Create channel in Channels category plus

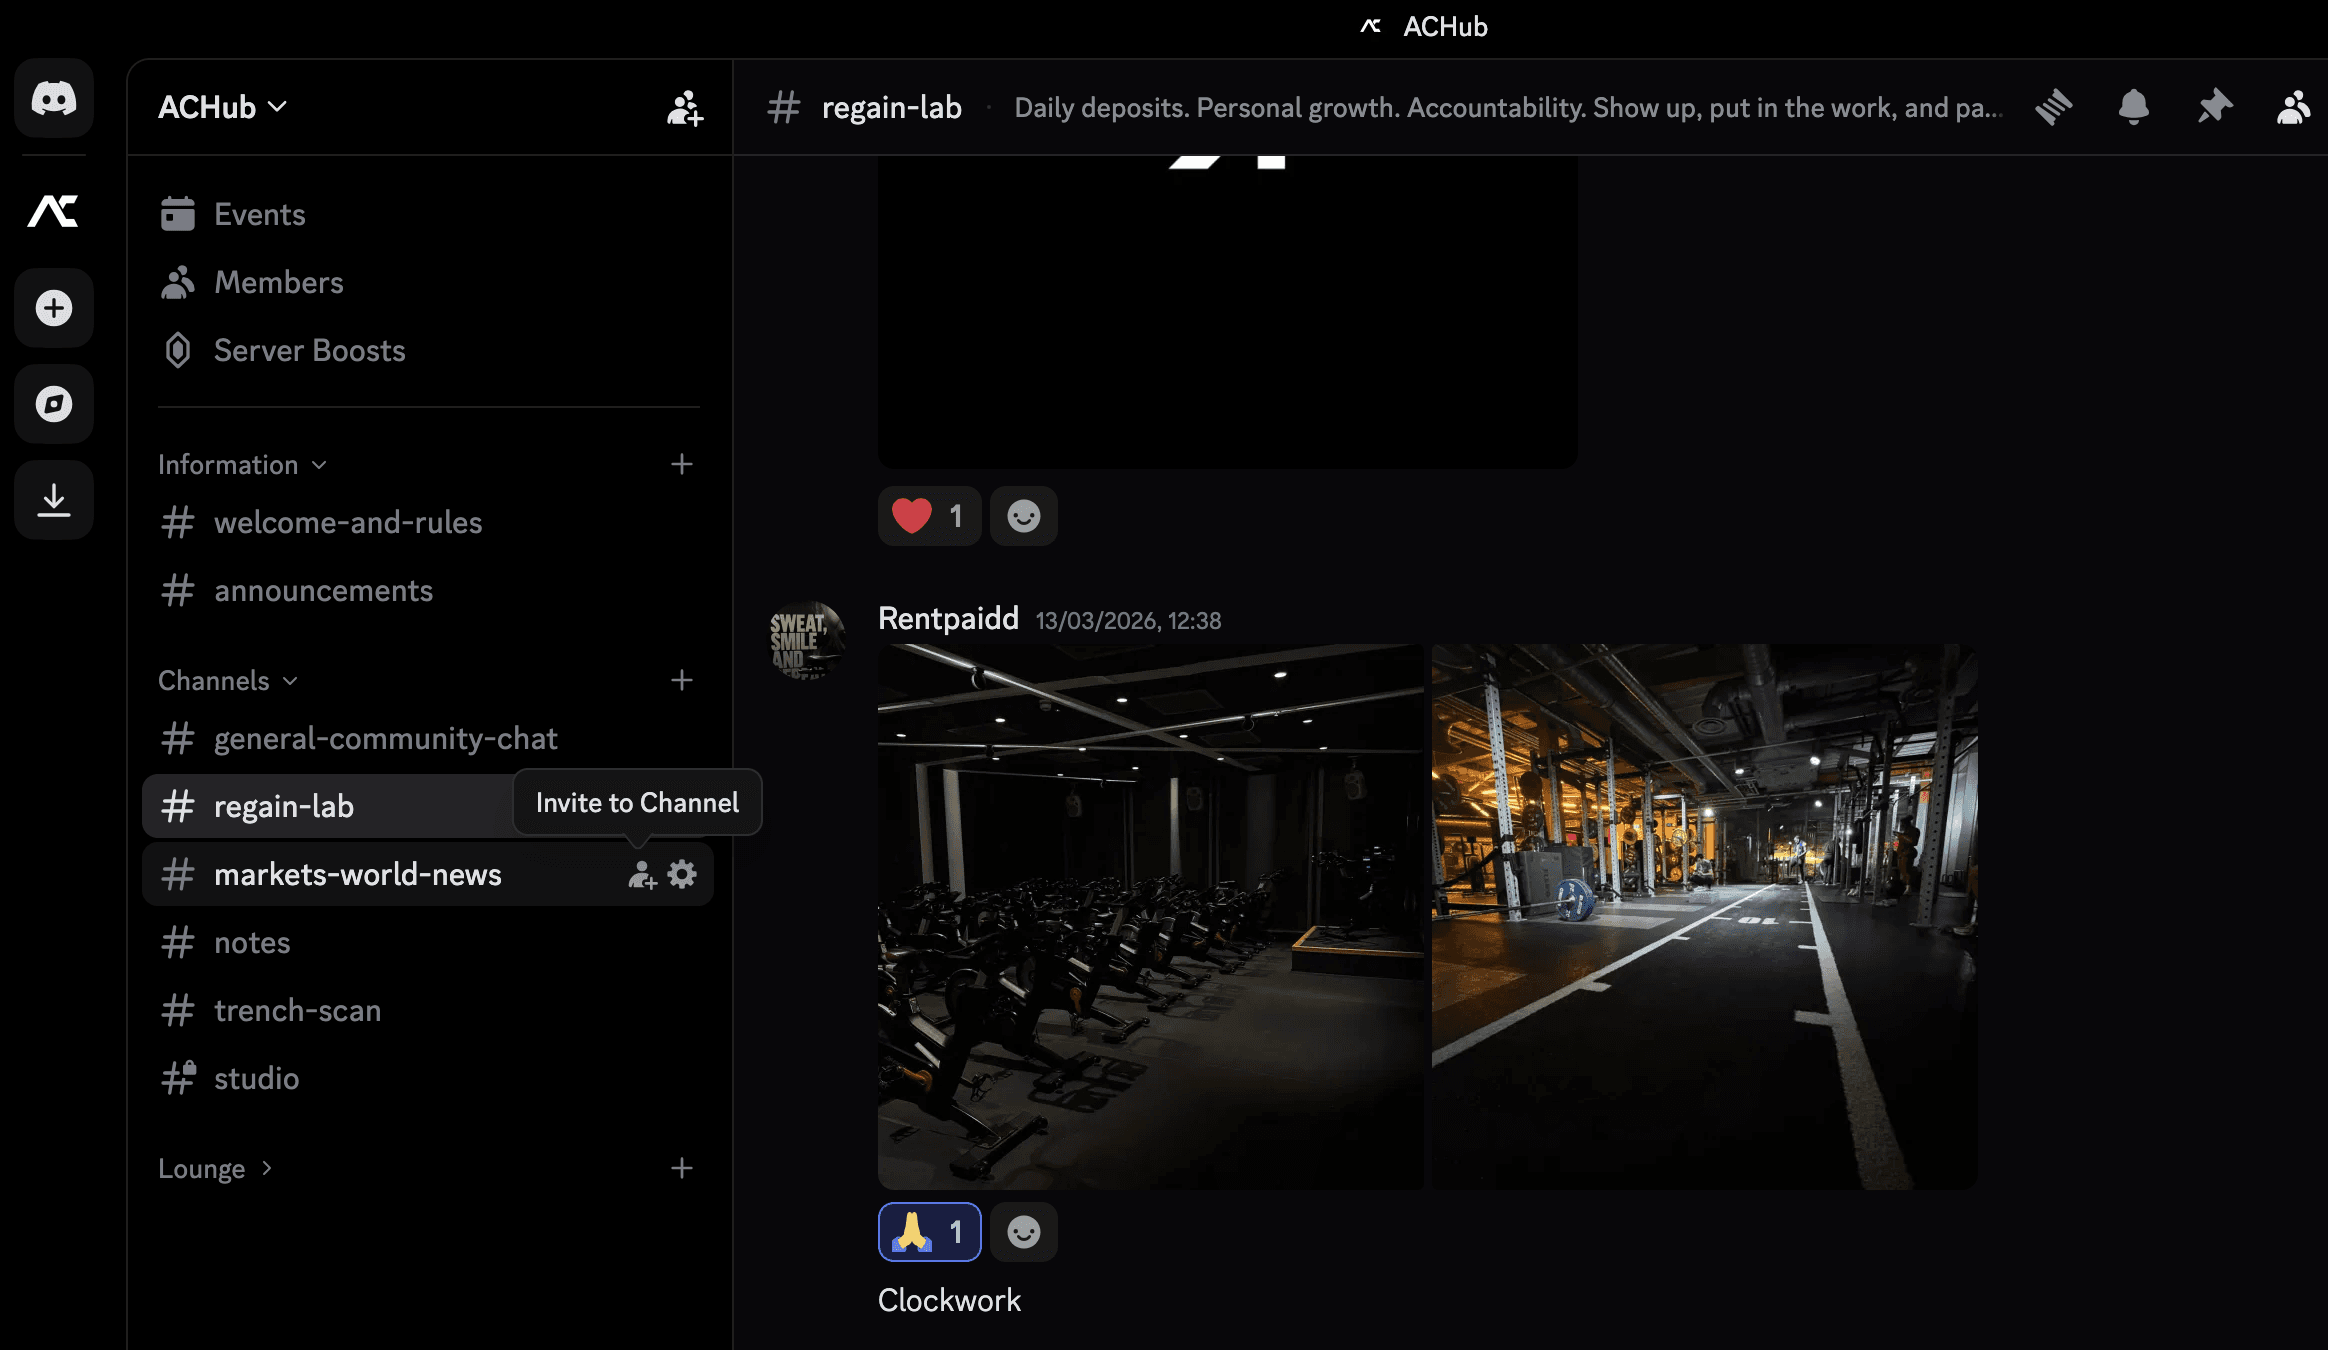[682, 681]
